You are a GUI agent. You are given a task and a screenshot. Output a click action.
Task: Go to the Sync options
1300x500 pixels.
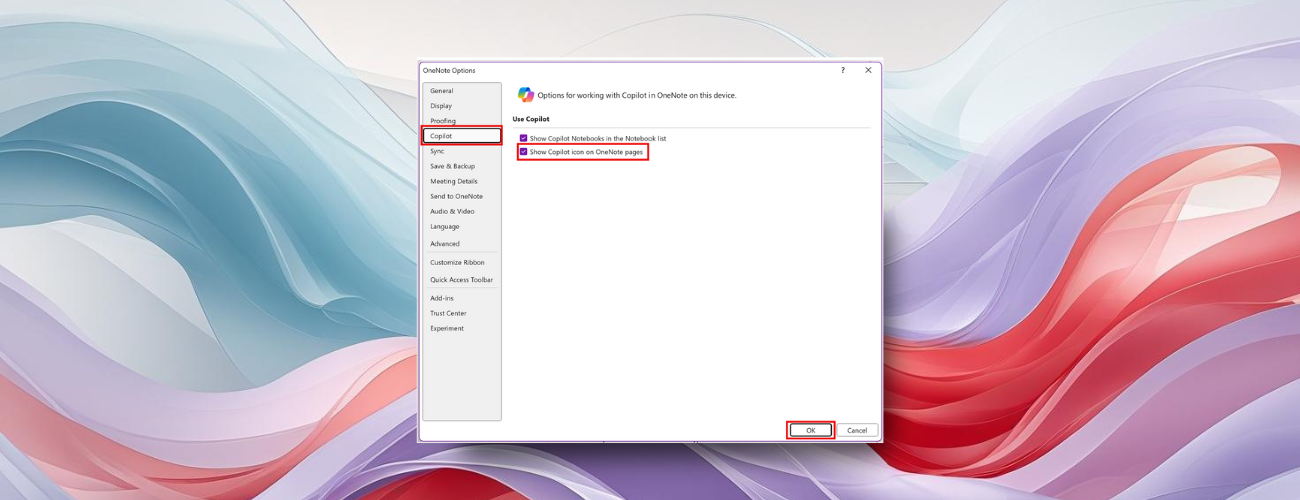point(461,151)
